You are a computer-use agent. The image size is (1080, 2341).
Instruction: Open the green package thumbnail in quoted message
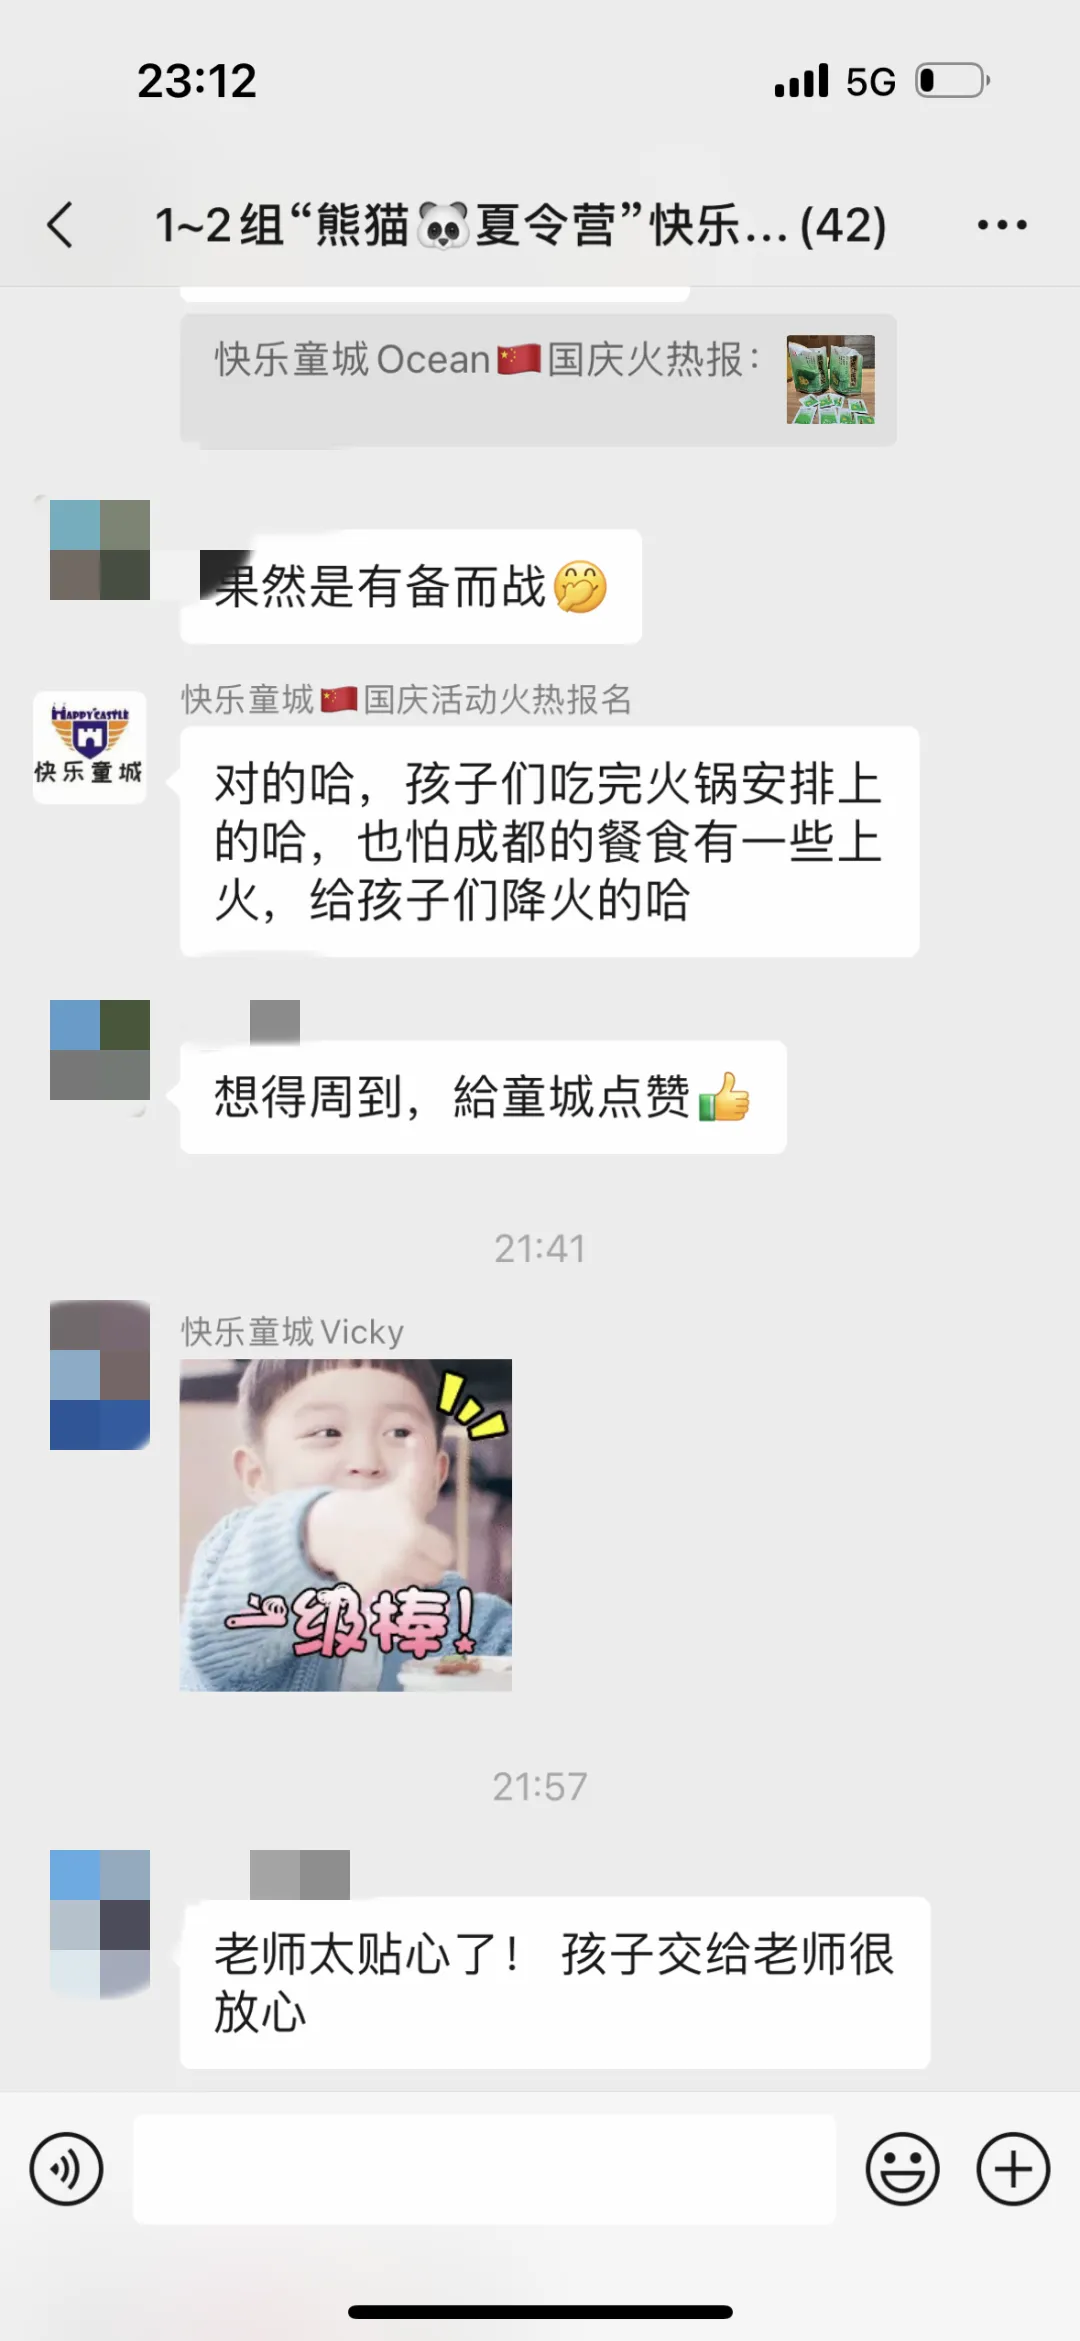pyautogui.click(x=831, y=379)
